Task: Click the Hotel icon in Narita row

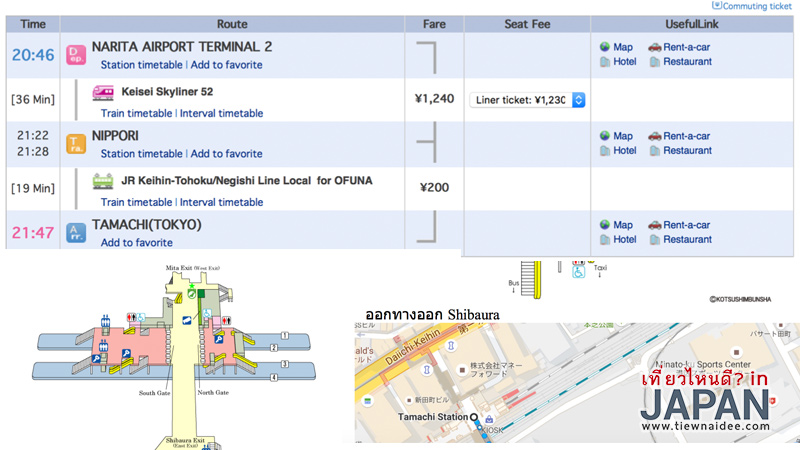Action: pyautogui.click(x=605, y=62)
